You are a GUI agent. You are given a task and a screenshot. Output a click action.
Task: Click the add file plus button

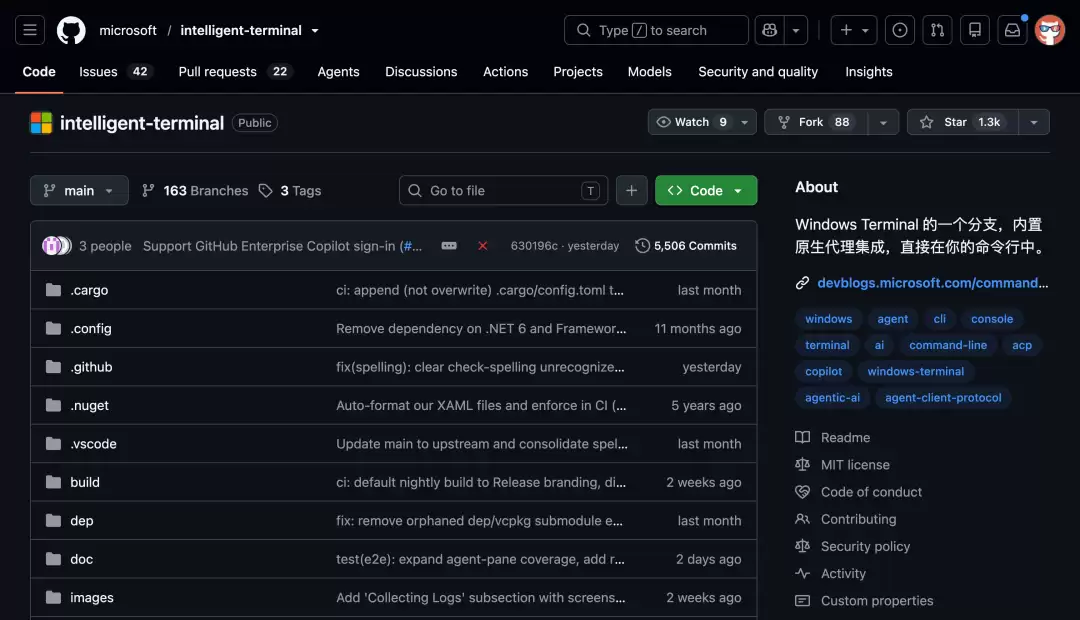pyautogui.click(x=632, y=191)
